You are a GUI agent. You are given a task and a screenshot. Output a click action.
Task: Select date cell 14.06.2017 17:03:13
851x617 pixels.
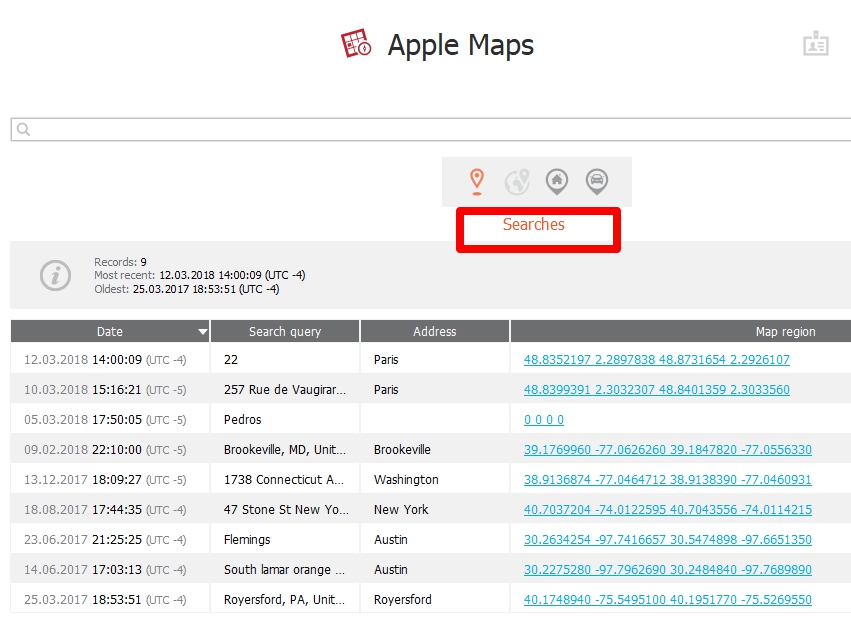(110, 569)
